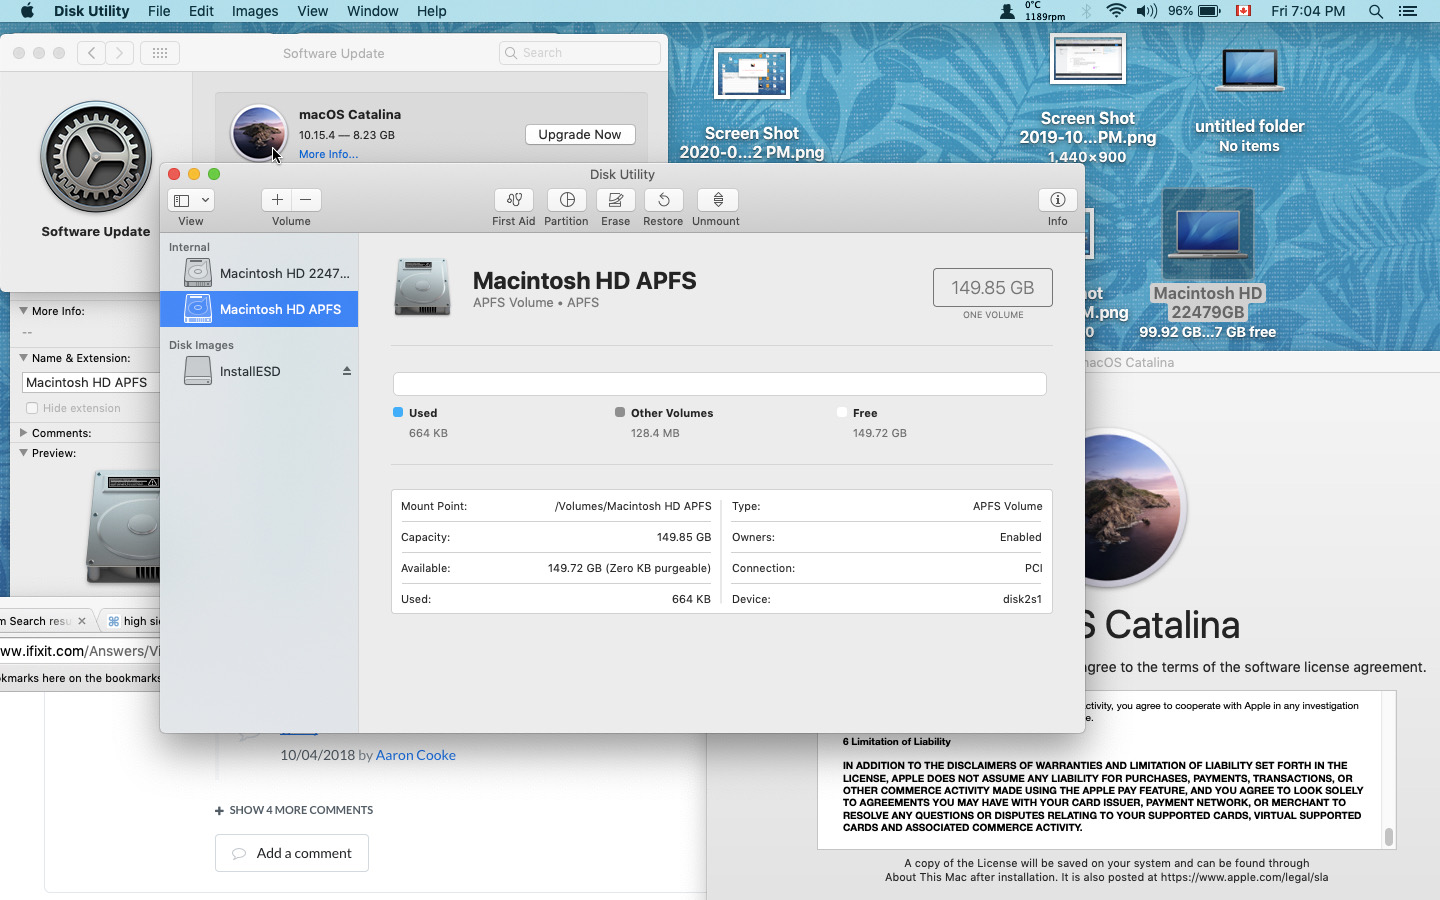Click the Aaron Cooke author link
This screenshot has width=1440, height=900.
(416, 755)
